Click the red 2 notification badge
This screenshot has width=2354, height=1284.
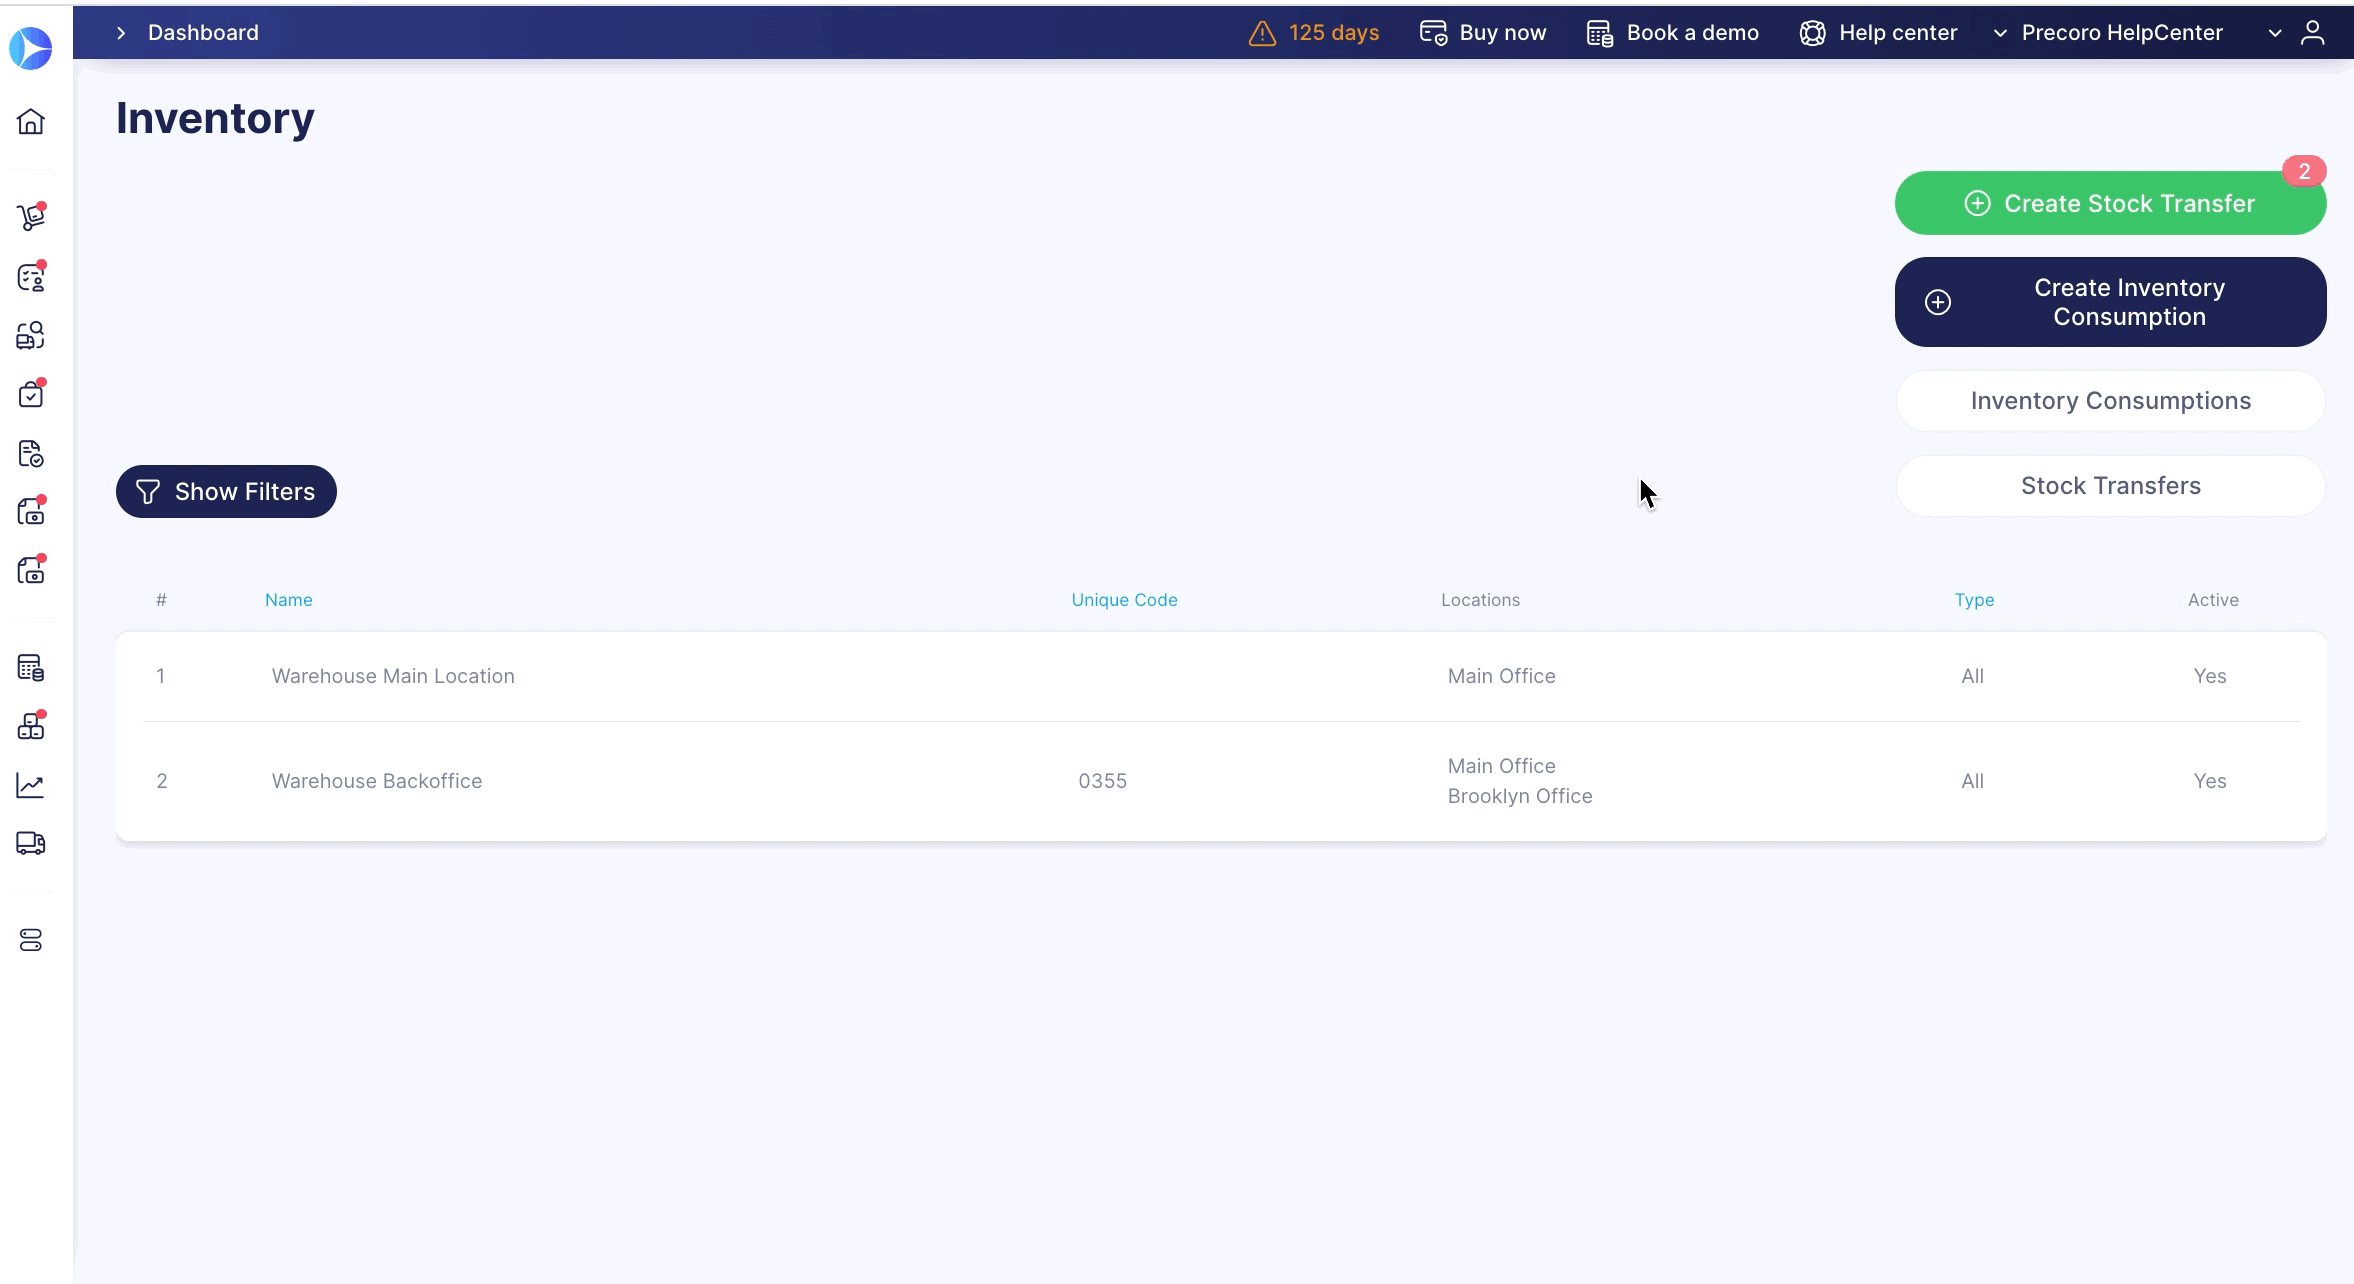pos(2304,171)
